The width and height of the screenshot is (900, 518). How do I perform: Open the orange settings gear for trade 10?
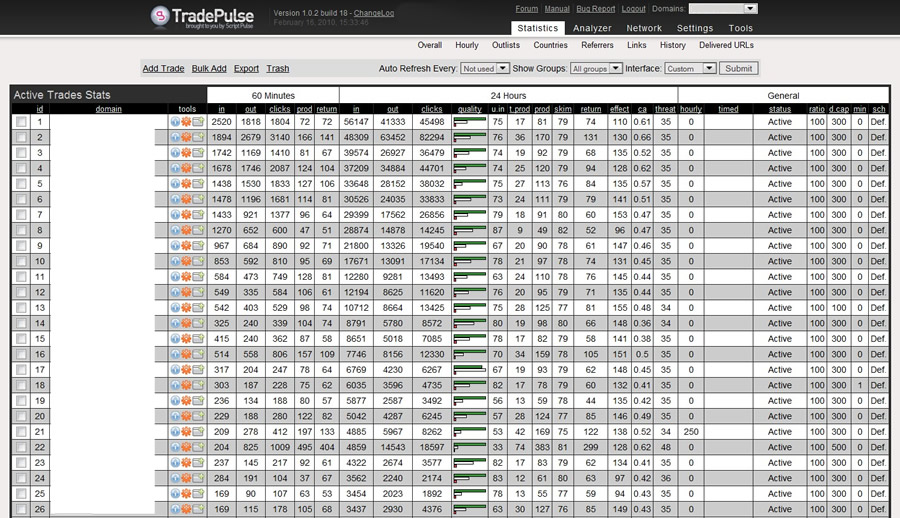coord(187,261)
